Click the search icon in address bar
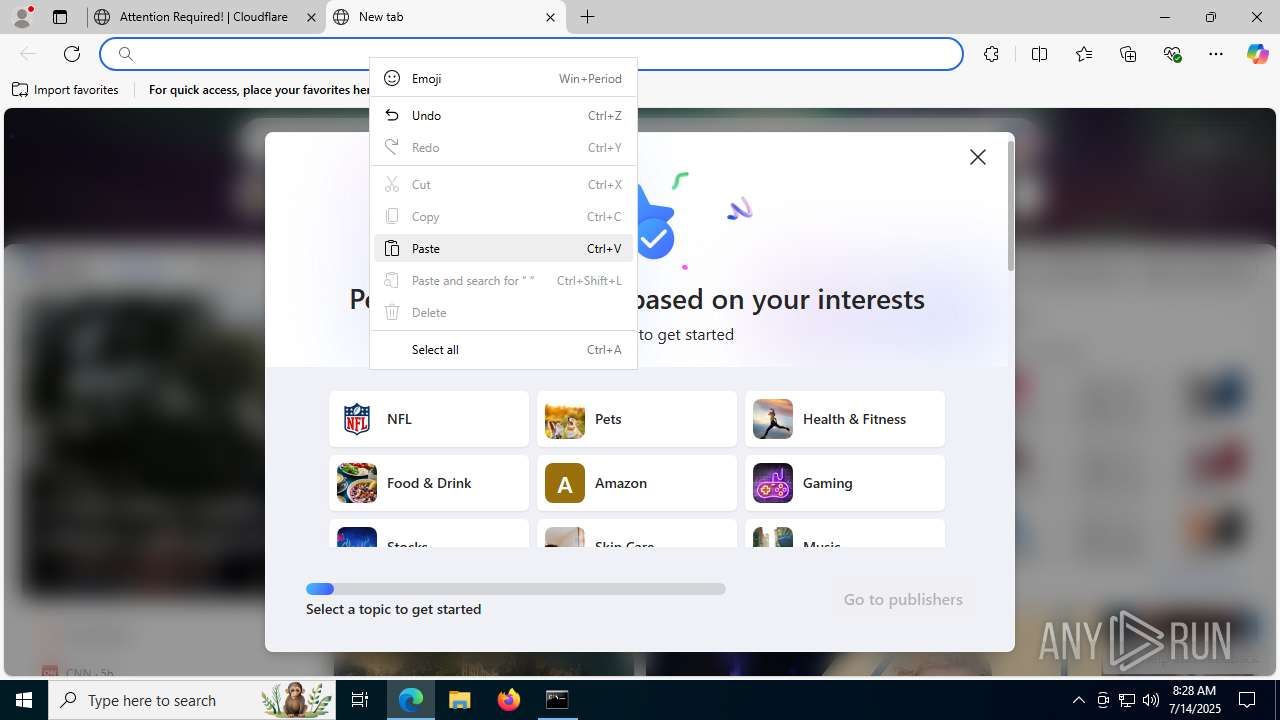1280x720 pixels. (x=126, y=54)
